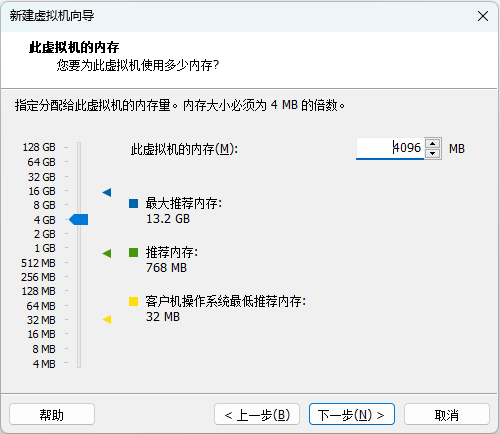Click the 16 GB label on memory scale

click(x=42, y=191)
